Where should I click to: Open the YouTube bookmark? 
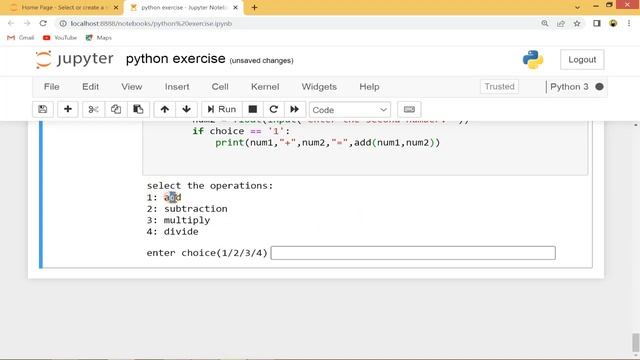pos(60,38)
